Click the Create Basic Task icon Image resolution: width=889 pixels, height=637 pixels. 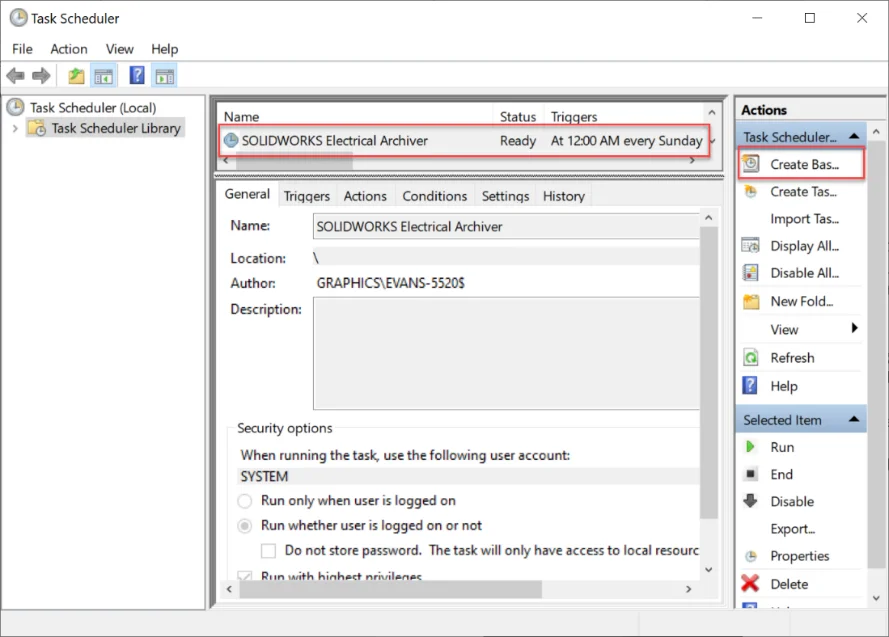coord(751,164)
